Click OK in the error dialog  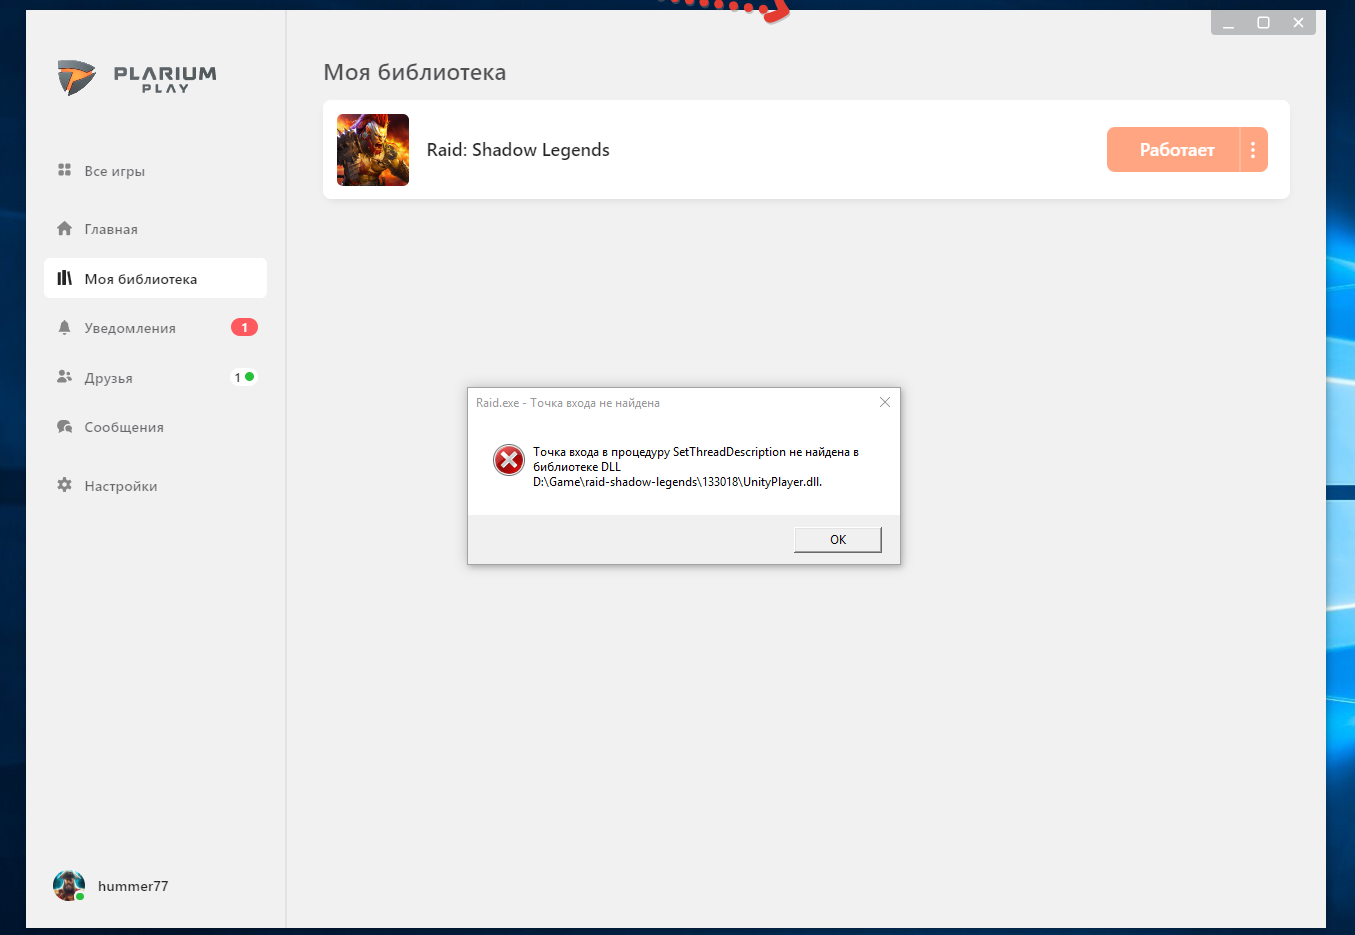[838, 540]
